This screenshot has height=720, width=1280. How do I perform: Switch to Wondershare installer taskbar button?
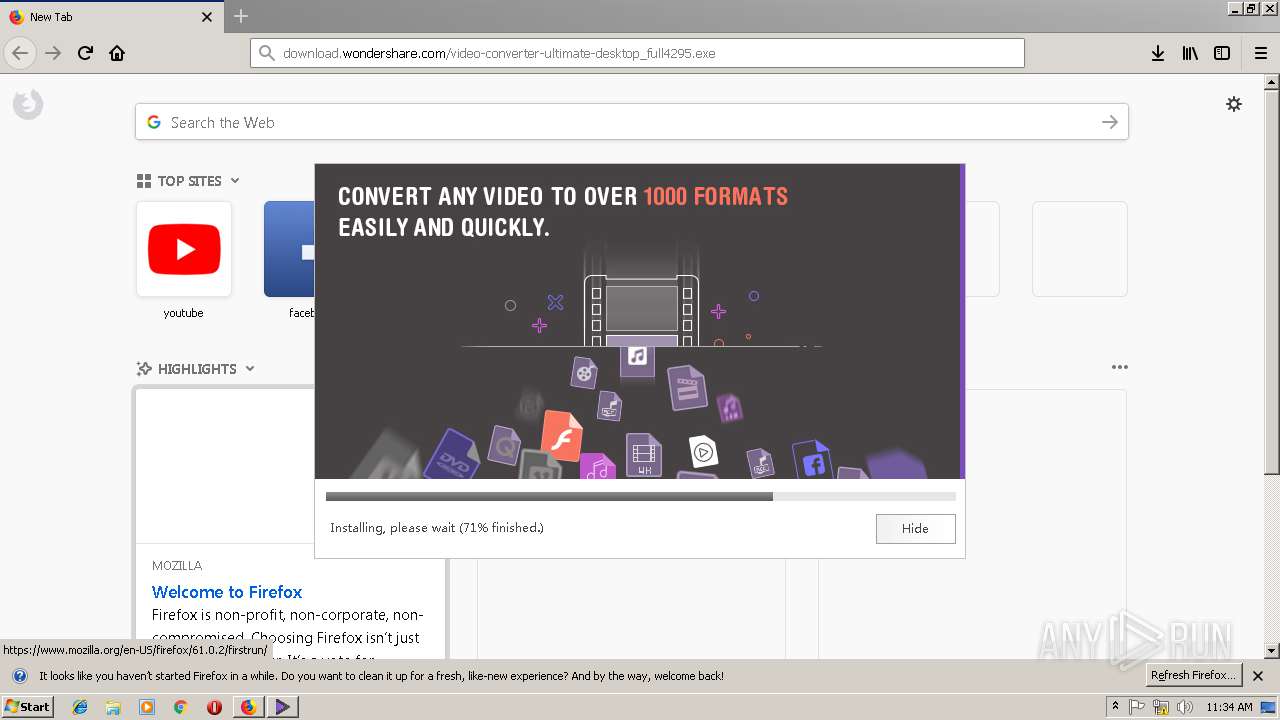pyautogui.click(x=282, y=707)
